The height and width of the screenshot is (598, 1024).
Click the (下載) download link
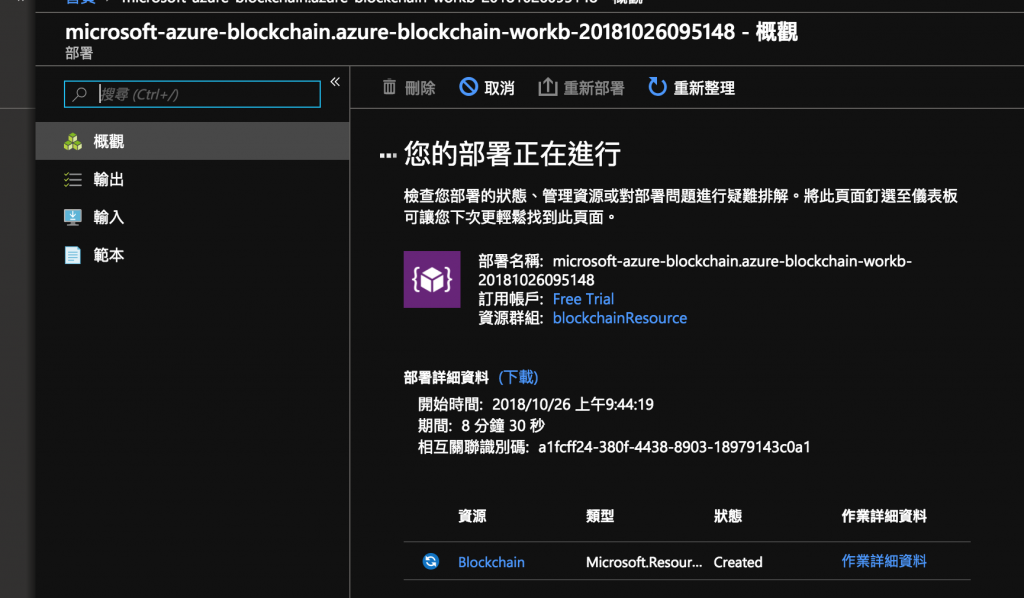[518, 377]
